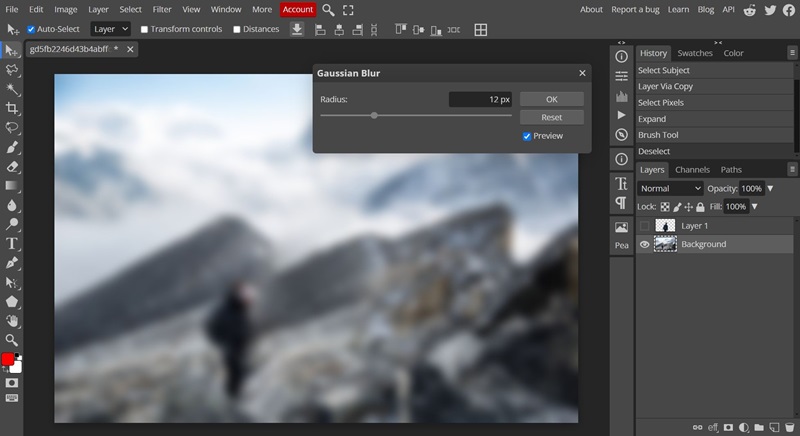Select the Blur drop tool

[11, 205]
